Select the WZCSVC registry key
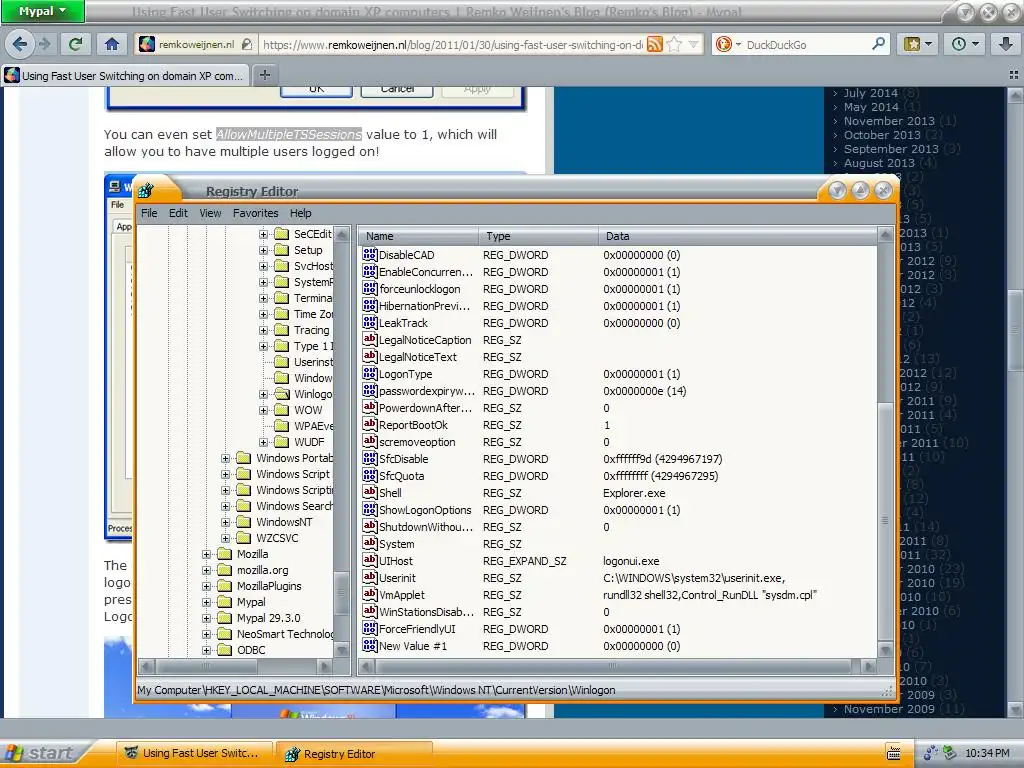The image size is (1024, 768). [277, 537]
